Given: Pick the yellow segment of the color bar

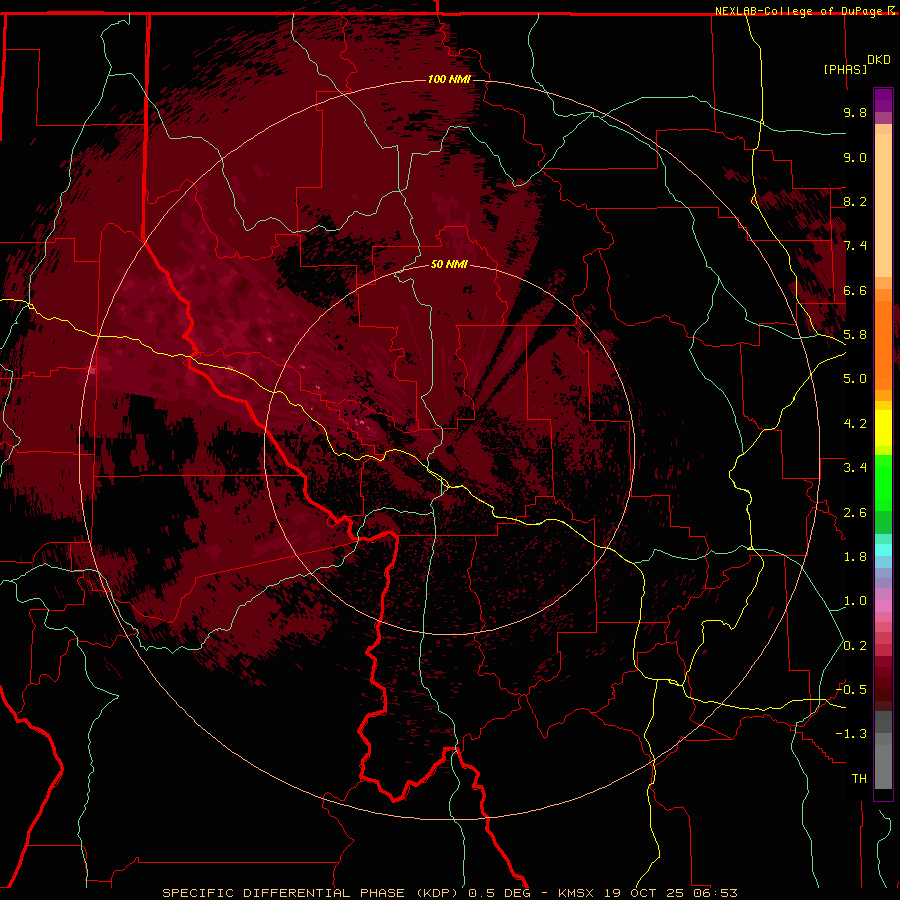Looking at the screenshot, I should pyautogui.click(x=883, y=428).
